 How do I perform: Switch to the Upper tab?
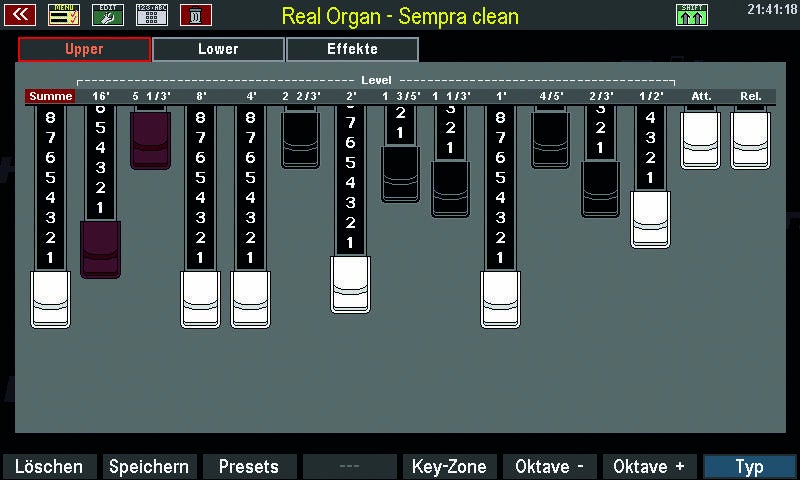click(84, 49)
